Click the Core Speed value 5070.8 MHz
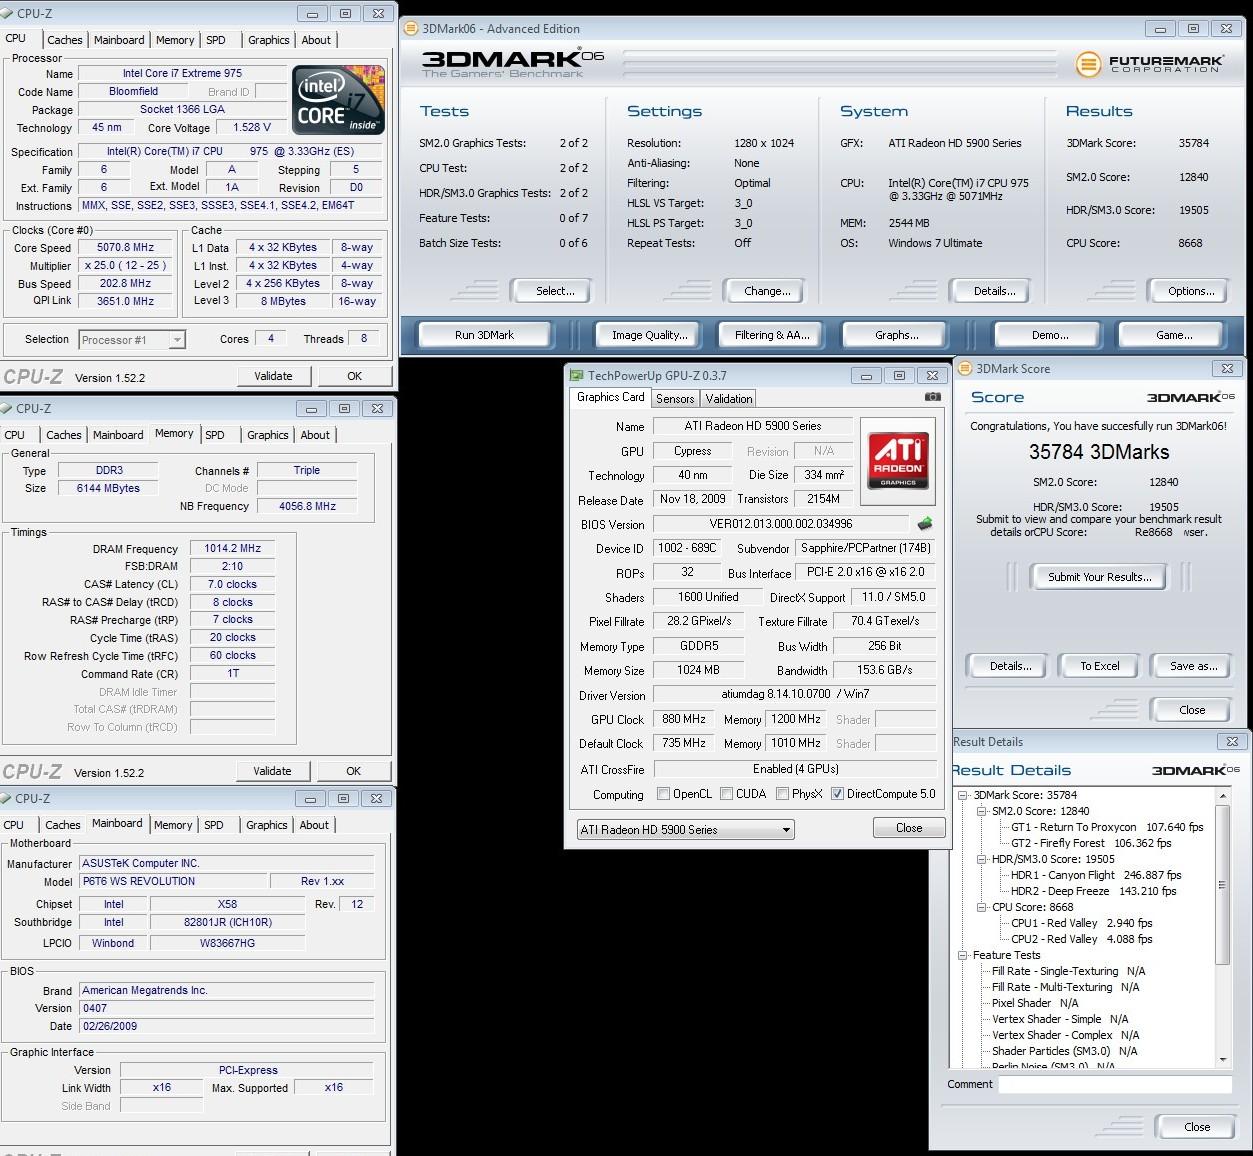This screenshot has height=1156, width=1253. (126, 248)
